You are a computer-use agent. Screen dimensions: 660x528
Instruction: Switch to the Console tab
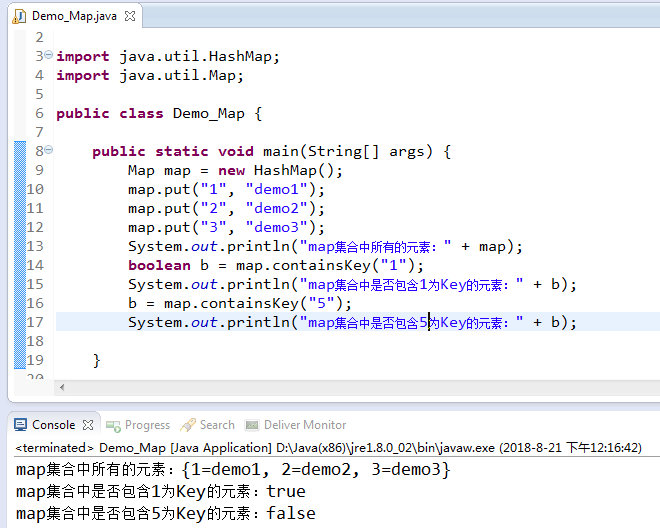point(53,425)
